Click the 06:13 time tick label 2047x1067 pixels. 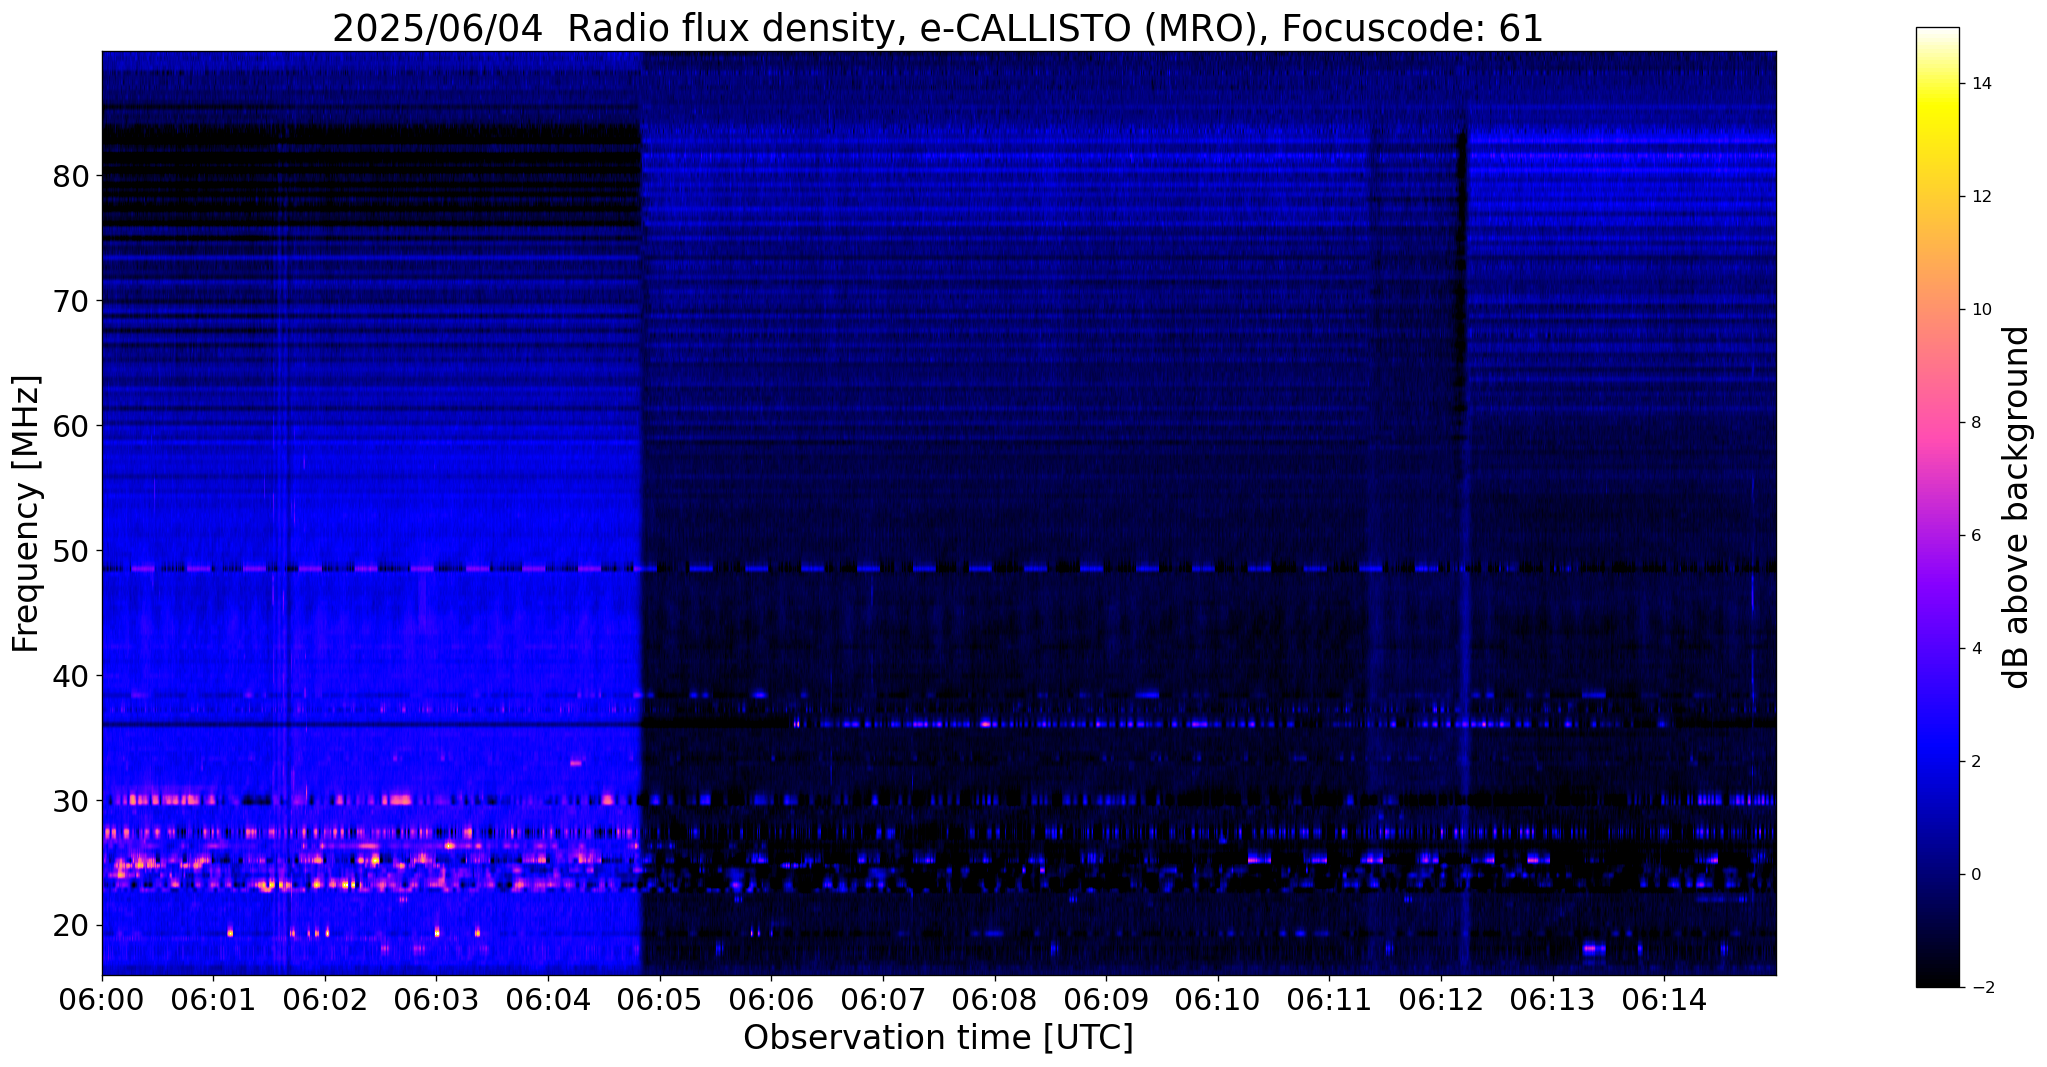(x=1553, y=999)
